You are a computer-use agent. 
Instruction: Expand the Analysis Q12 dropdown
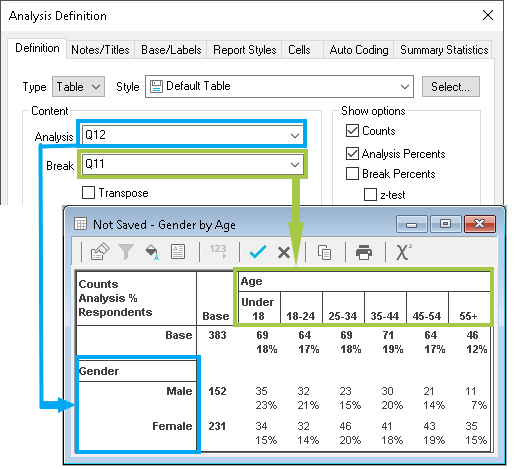click(x=193, y=135)
